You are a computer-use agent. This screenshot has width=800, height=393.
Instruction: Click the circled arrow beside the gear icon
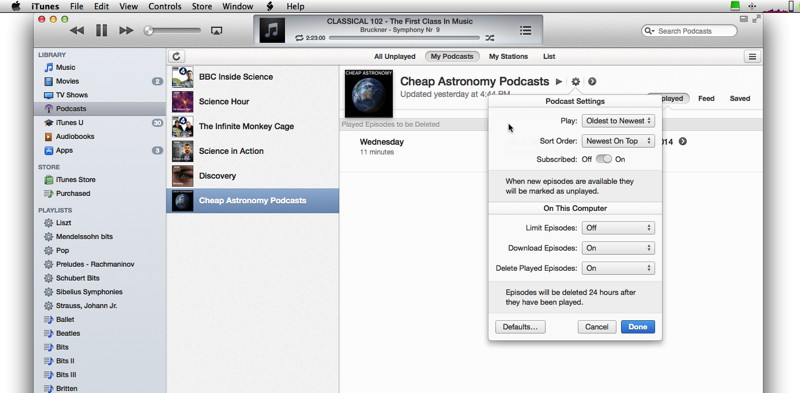point(592,82)
